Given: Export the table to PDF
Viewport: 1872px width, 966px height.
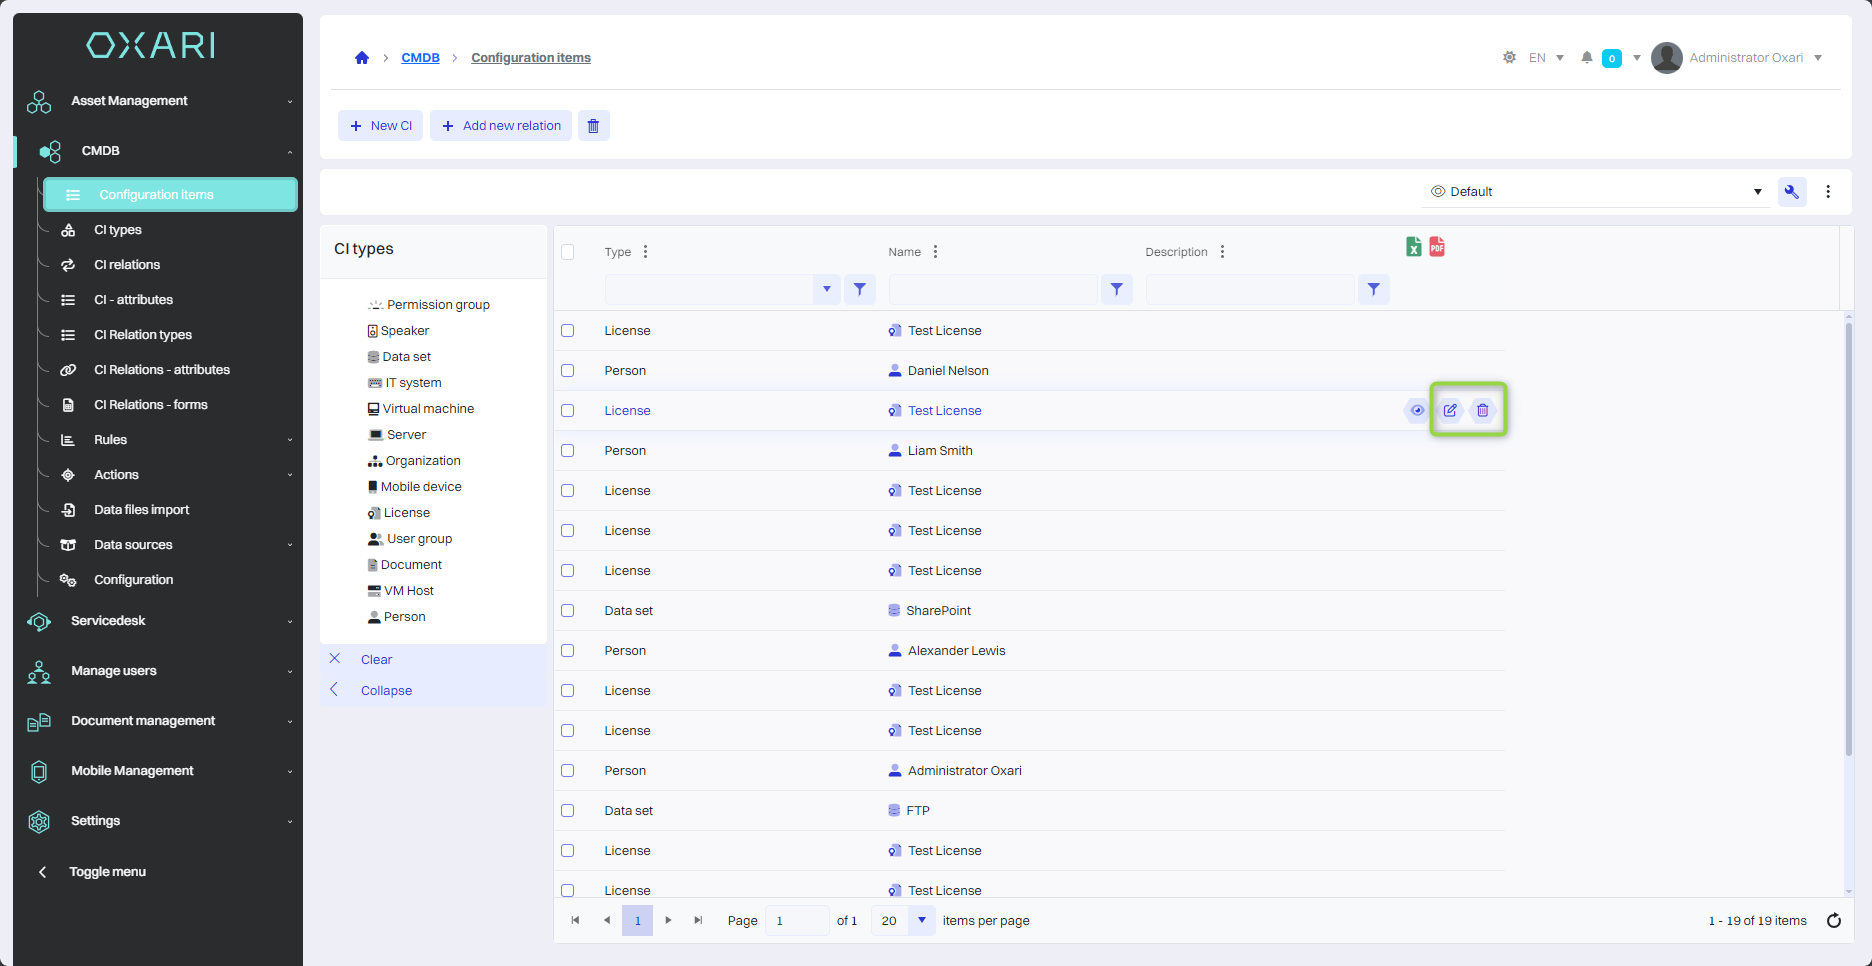Looking at the screenshot, I should click(1437, 246).
